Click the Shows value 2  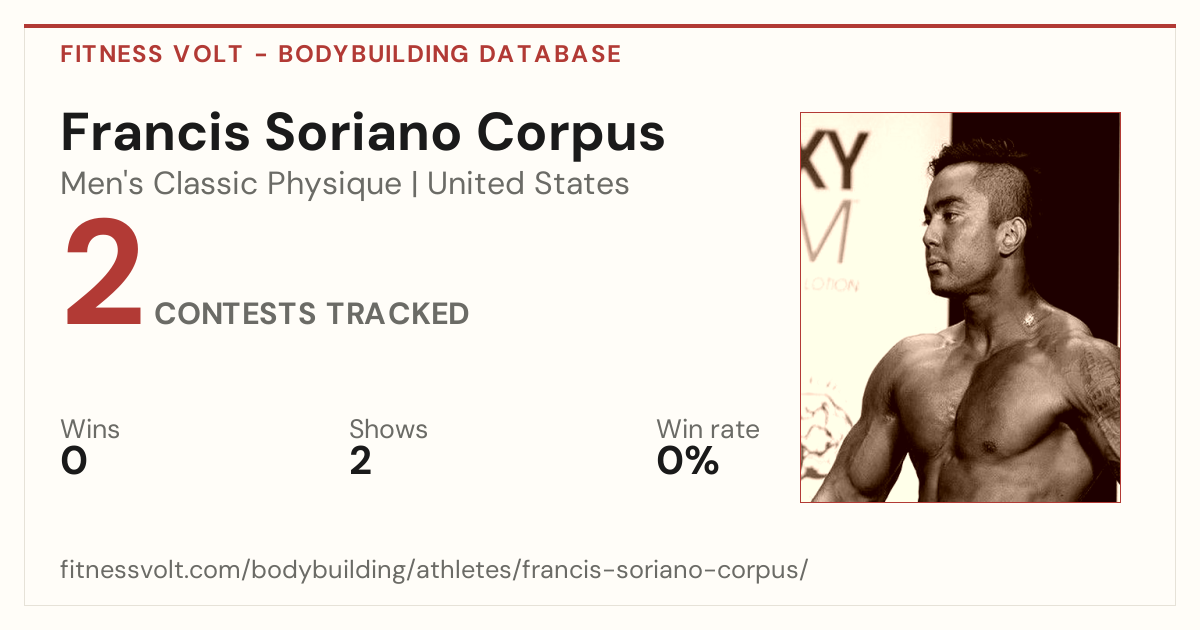tap(360, 461)
